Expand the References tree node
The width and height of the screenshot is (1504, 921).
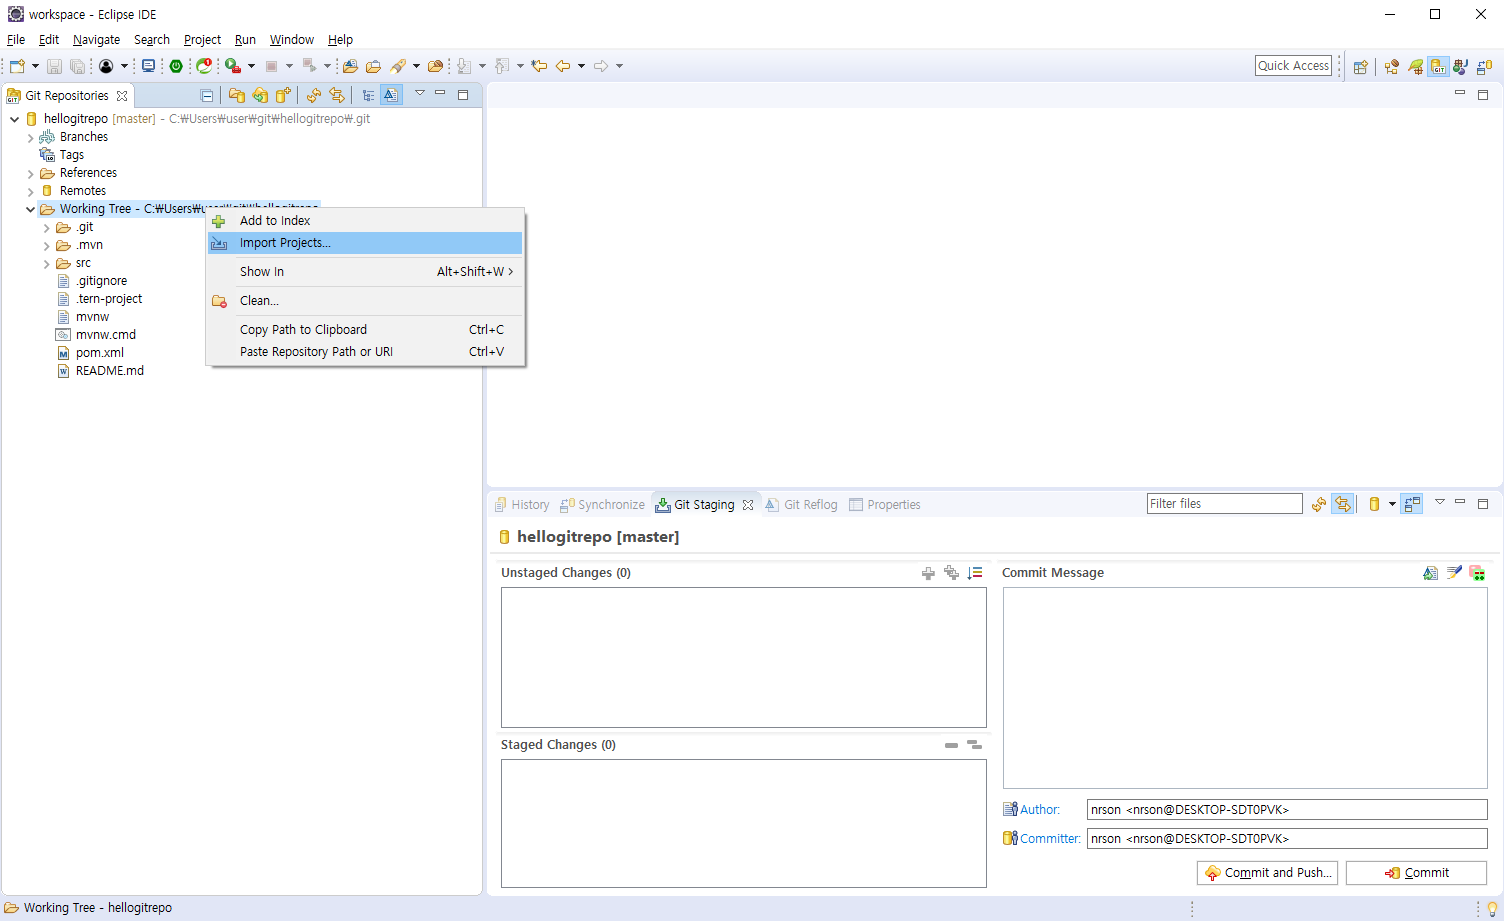[30, 174]
